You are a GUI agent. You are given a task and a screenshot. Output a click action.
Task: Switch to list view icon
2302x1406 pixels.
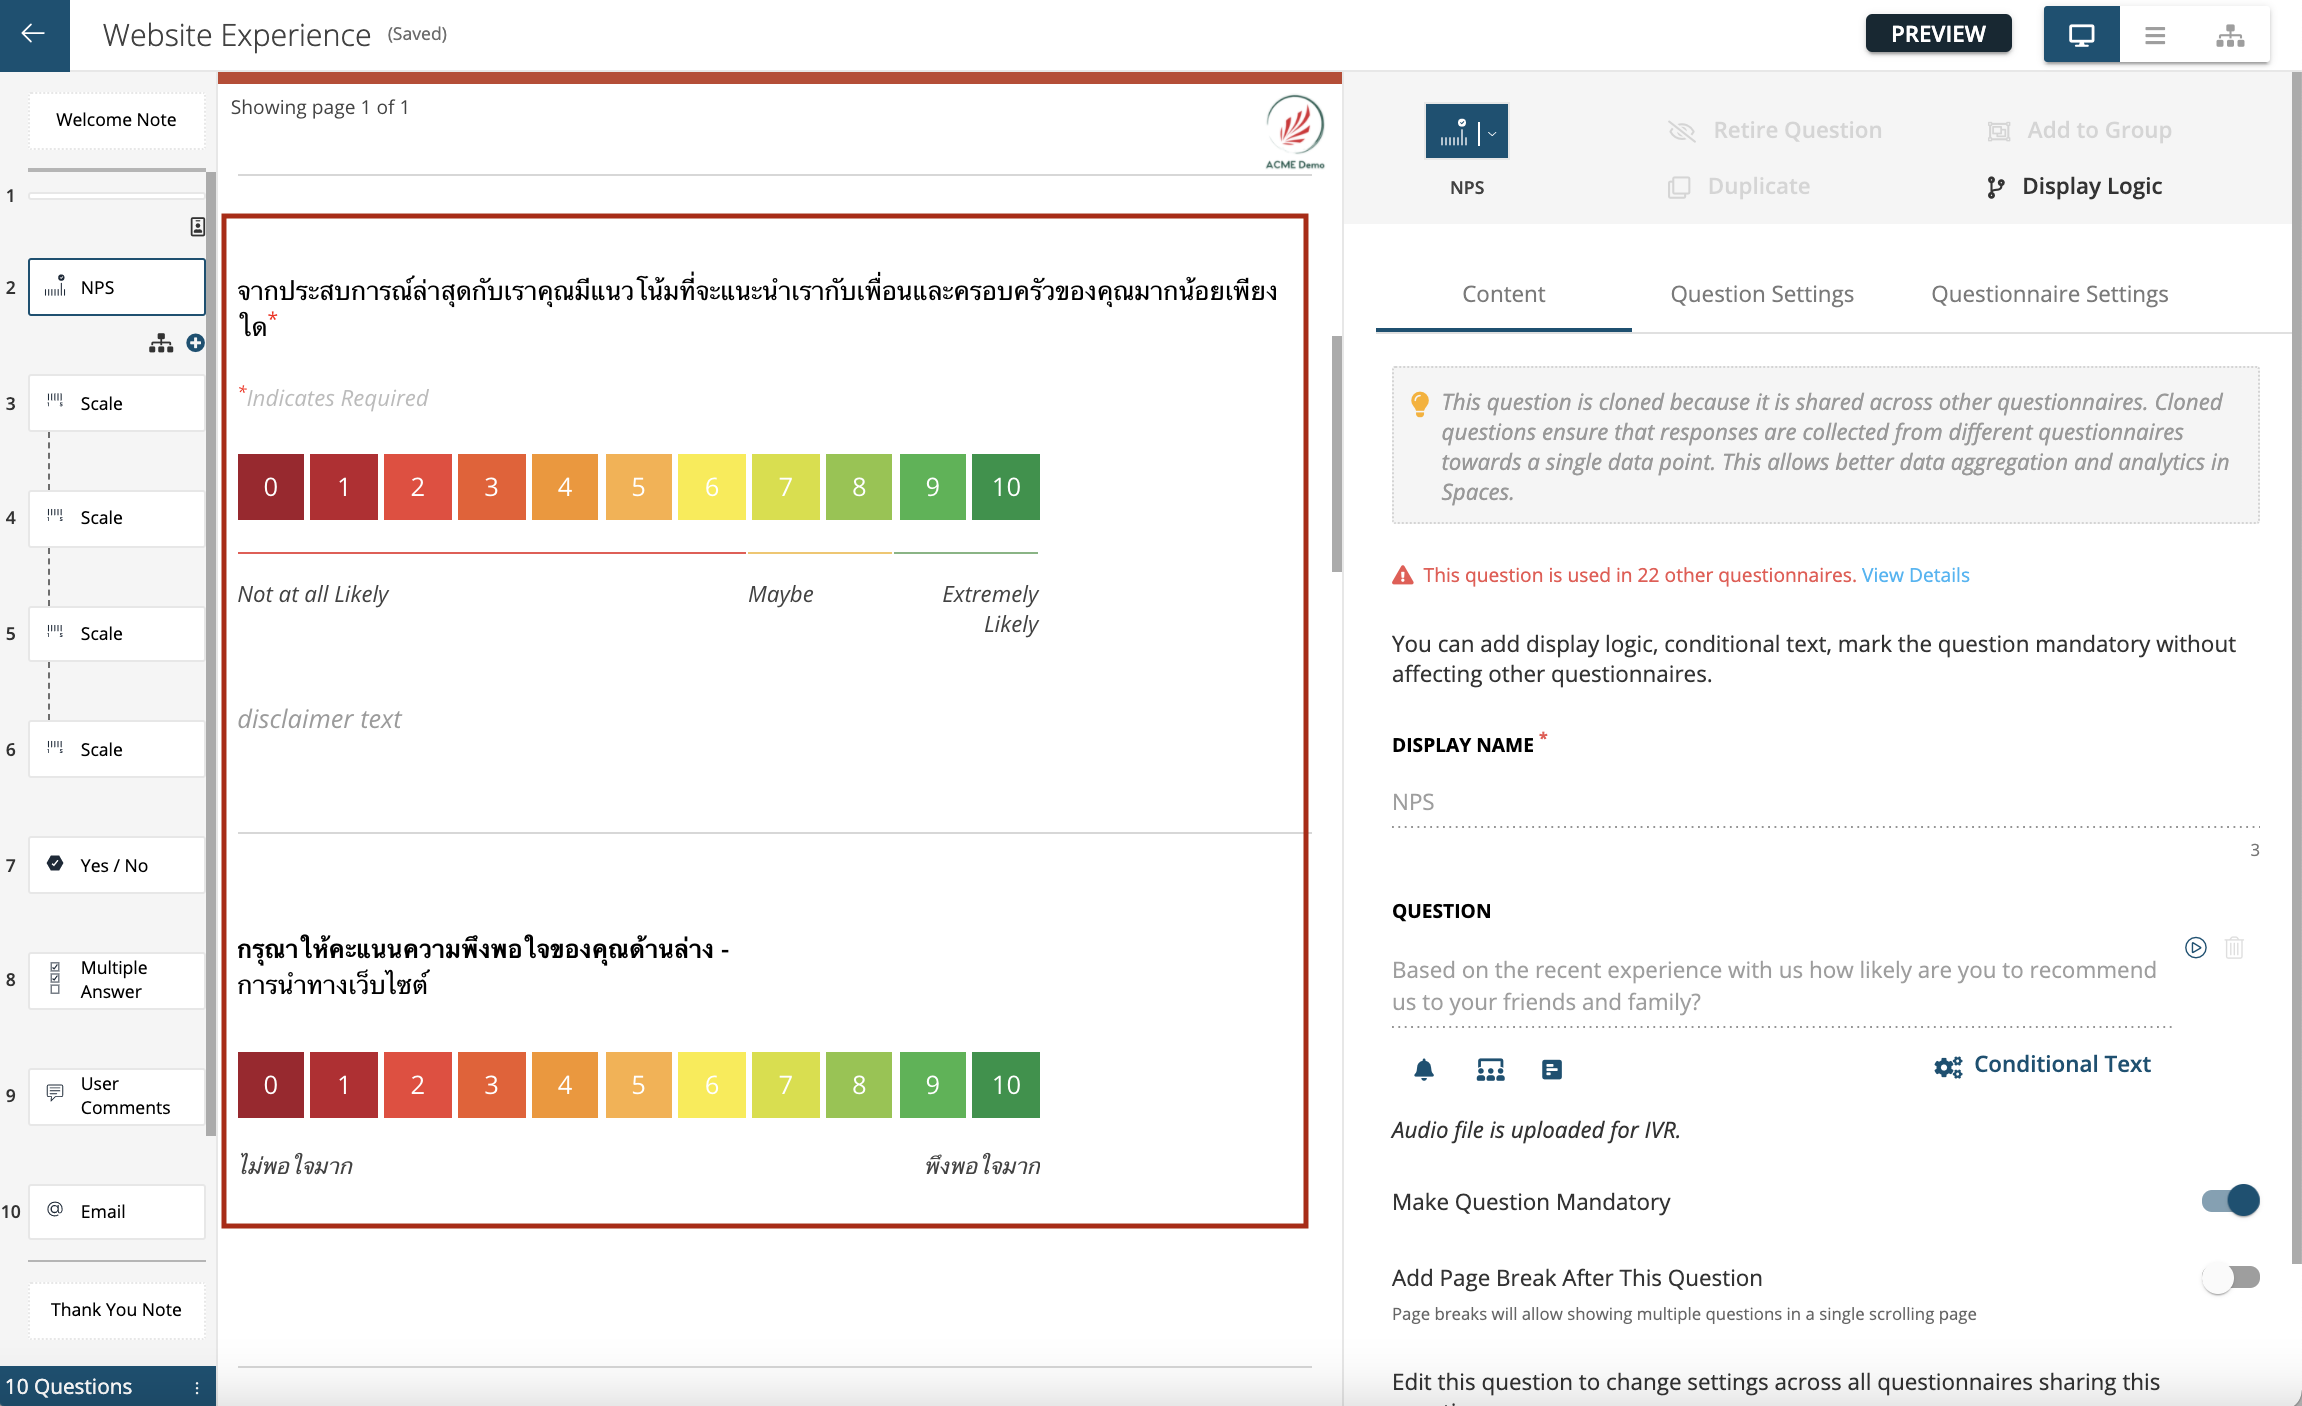coord(2155,35)
